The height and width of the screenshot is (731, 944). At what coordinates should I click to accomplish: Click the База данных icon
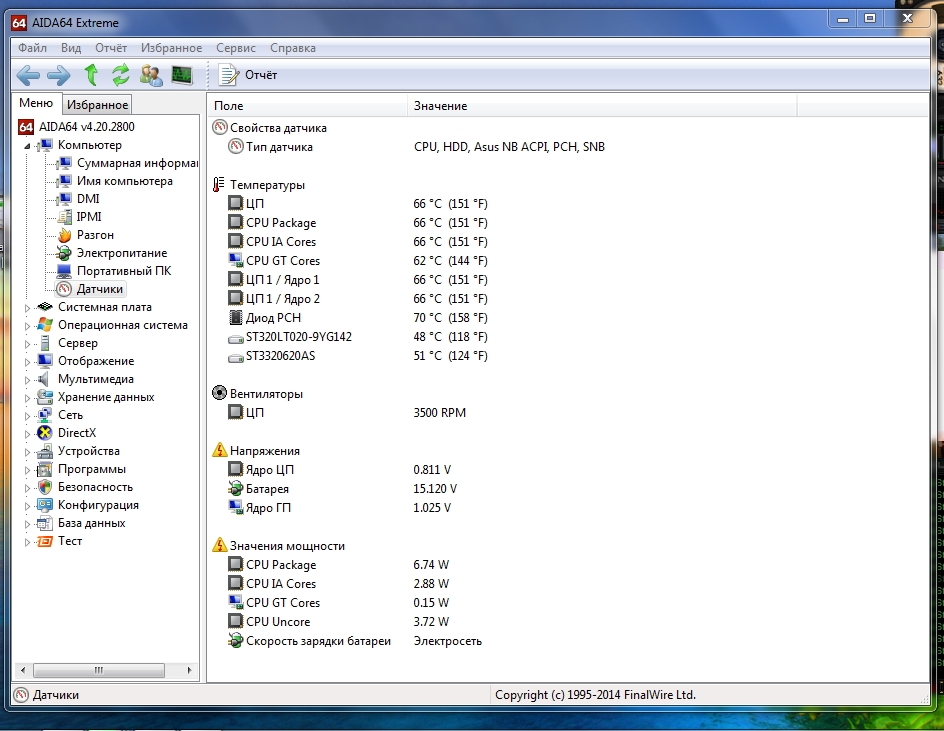(45, 523)
